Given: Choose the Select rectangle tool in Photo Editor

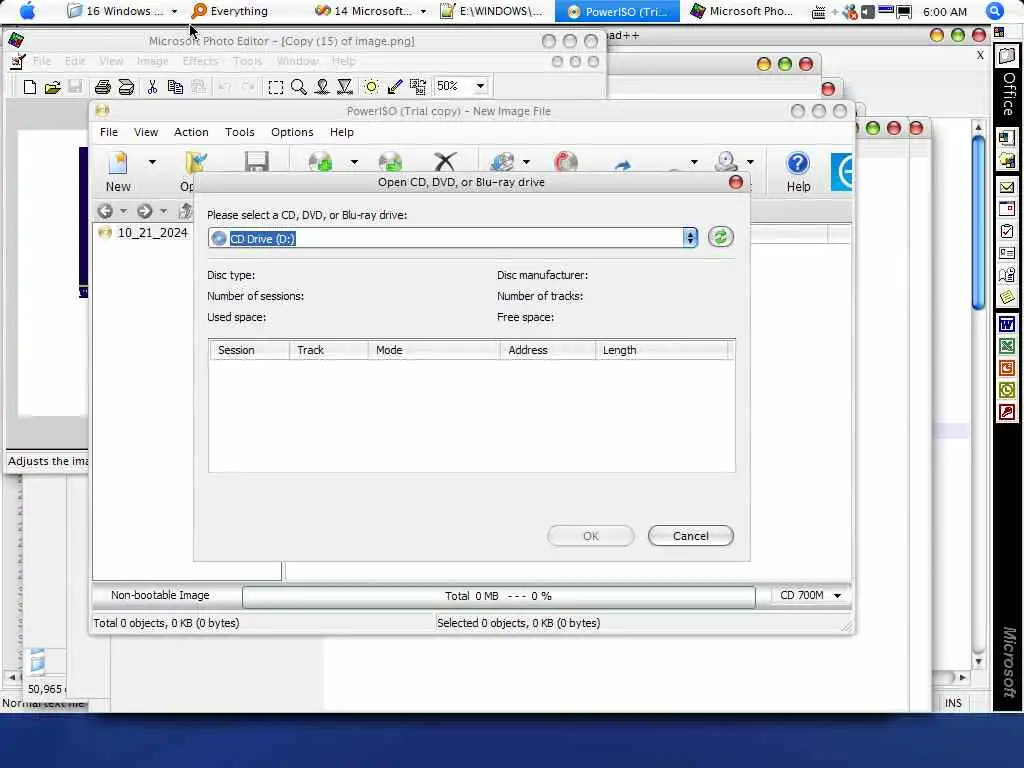Looking at the screenshot, I should 276,87.
